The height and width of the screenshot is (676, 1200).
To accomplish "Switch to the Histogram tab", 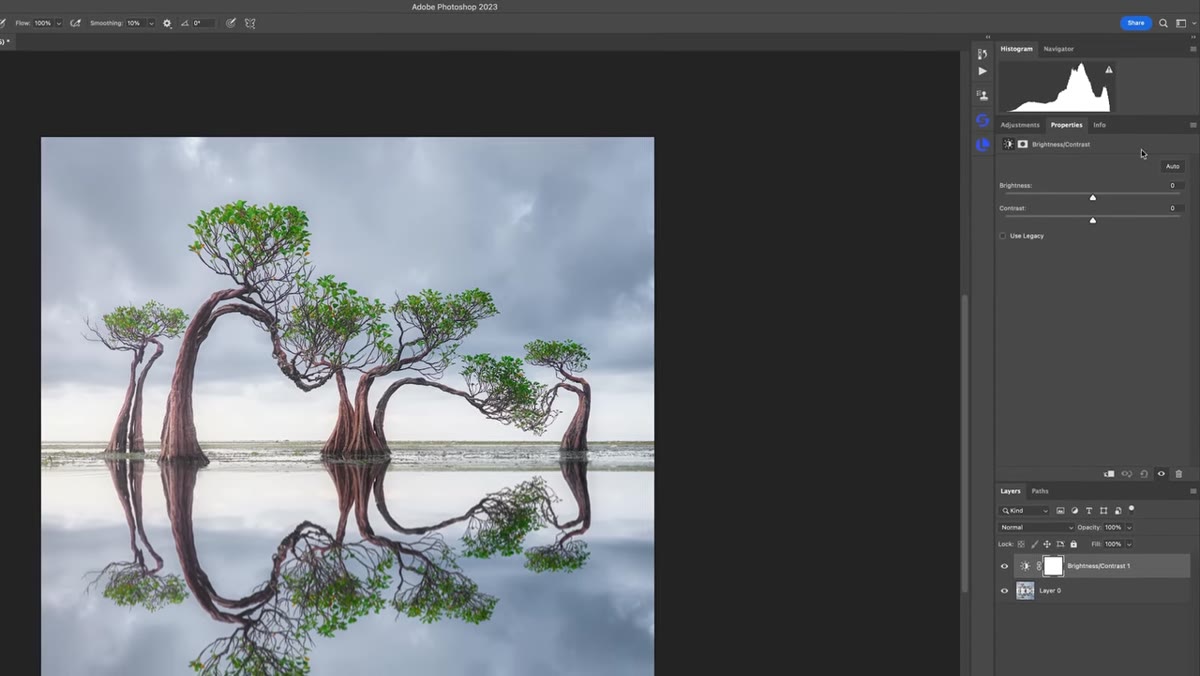I will pos(1016,49).
